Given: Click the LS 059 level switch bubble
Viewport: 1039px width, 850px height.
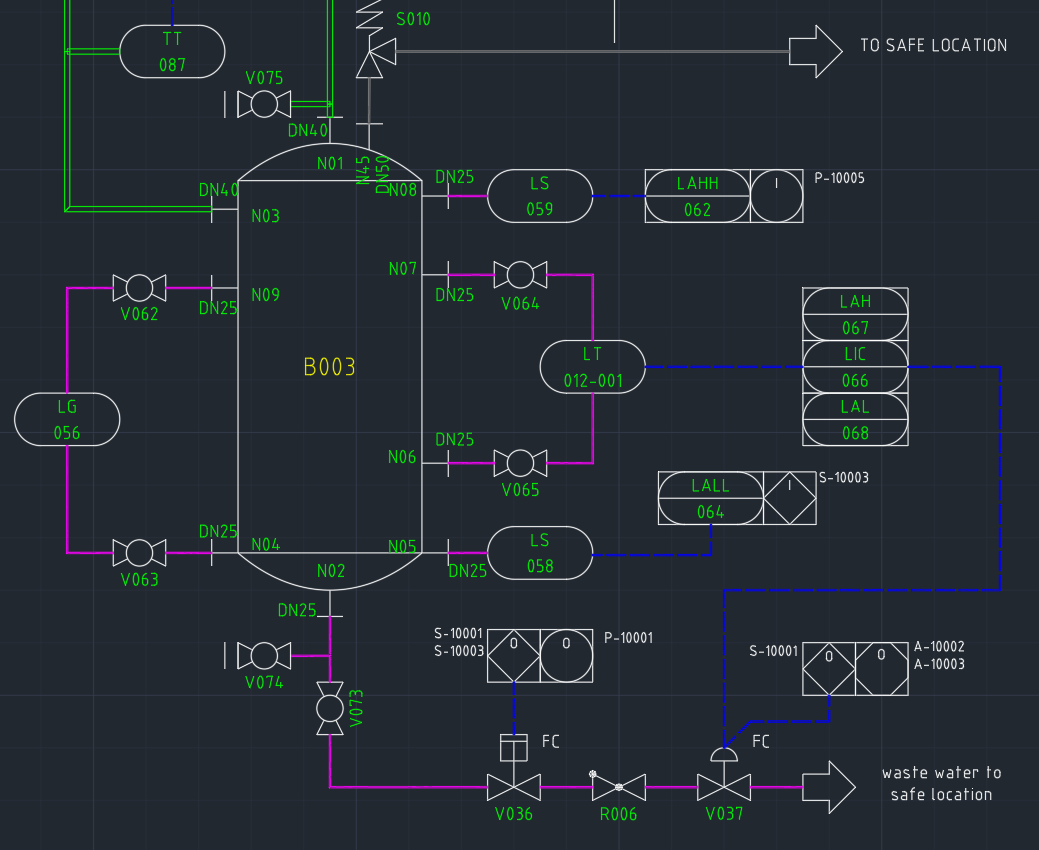Looking at the screenshot, I should (x=540, y=196).
